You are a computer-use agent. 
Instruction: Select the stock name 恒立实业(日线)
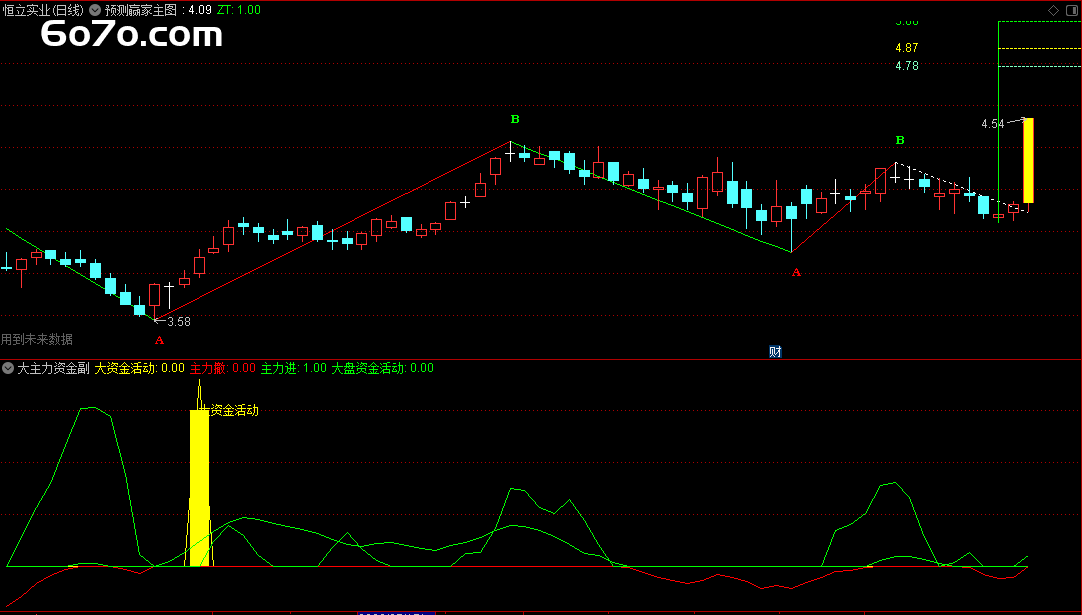pyautogui.click(x=43, y=10)
